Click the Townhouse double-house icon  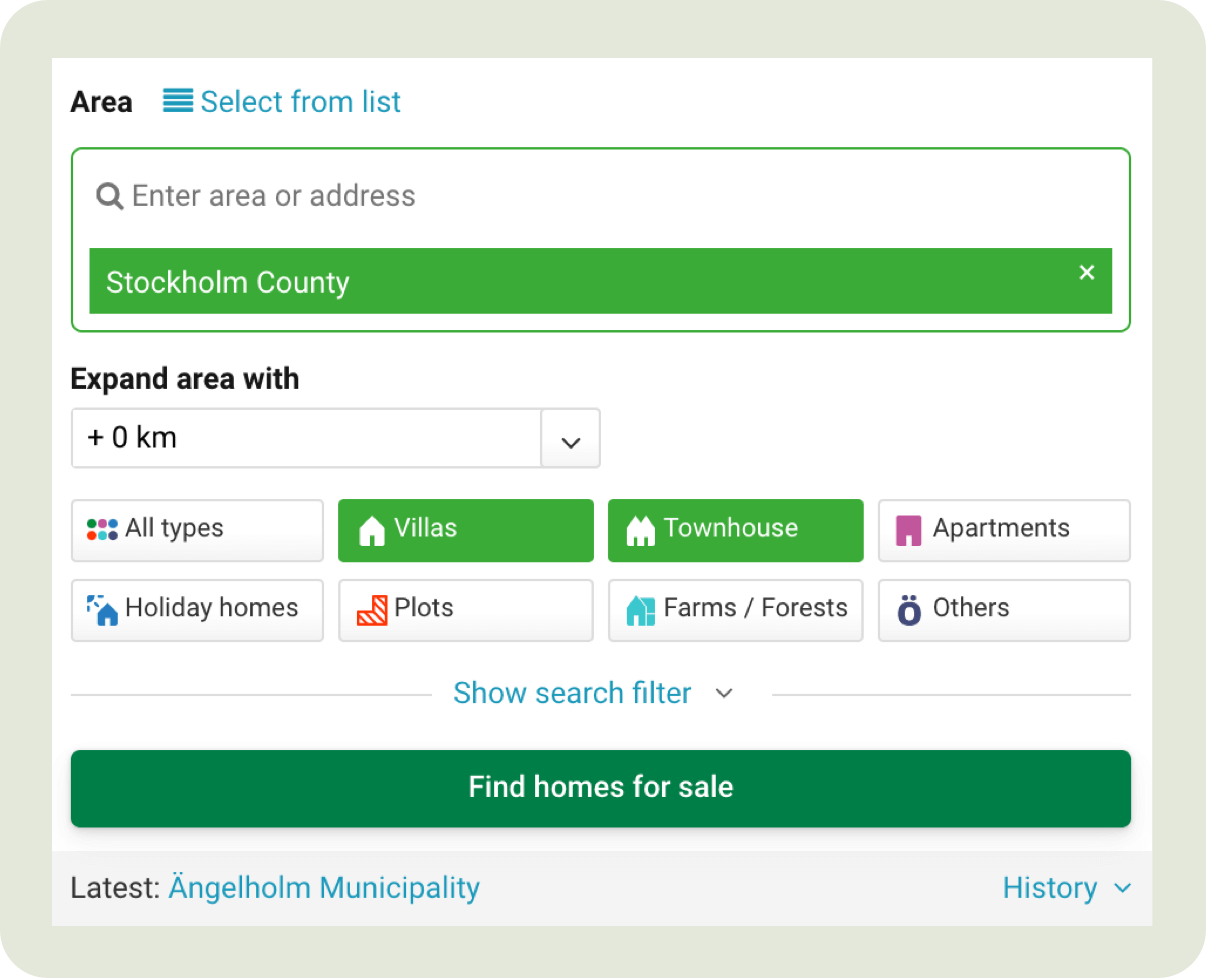641,530
